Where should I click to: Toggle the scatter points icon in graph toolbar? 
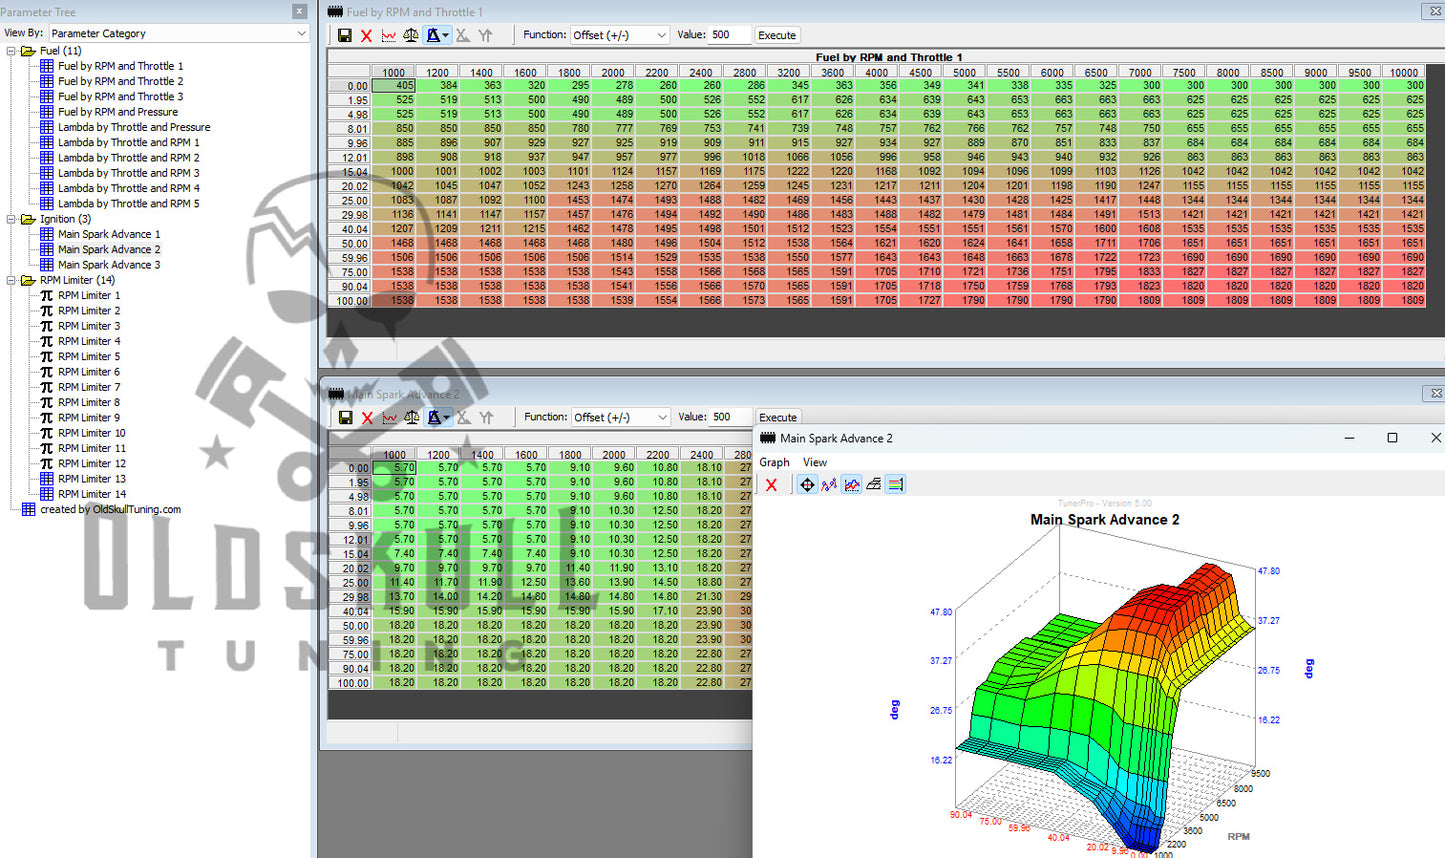(829, 485)
